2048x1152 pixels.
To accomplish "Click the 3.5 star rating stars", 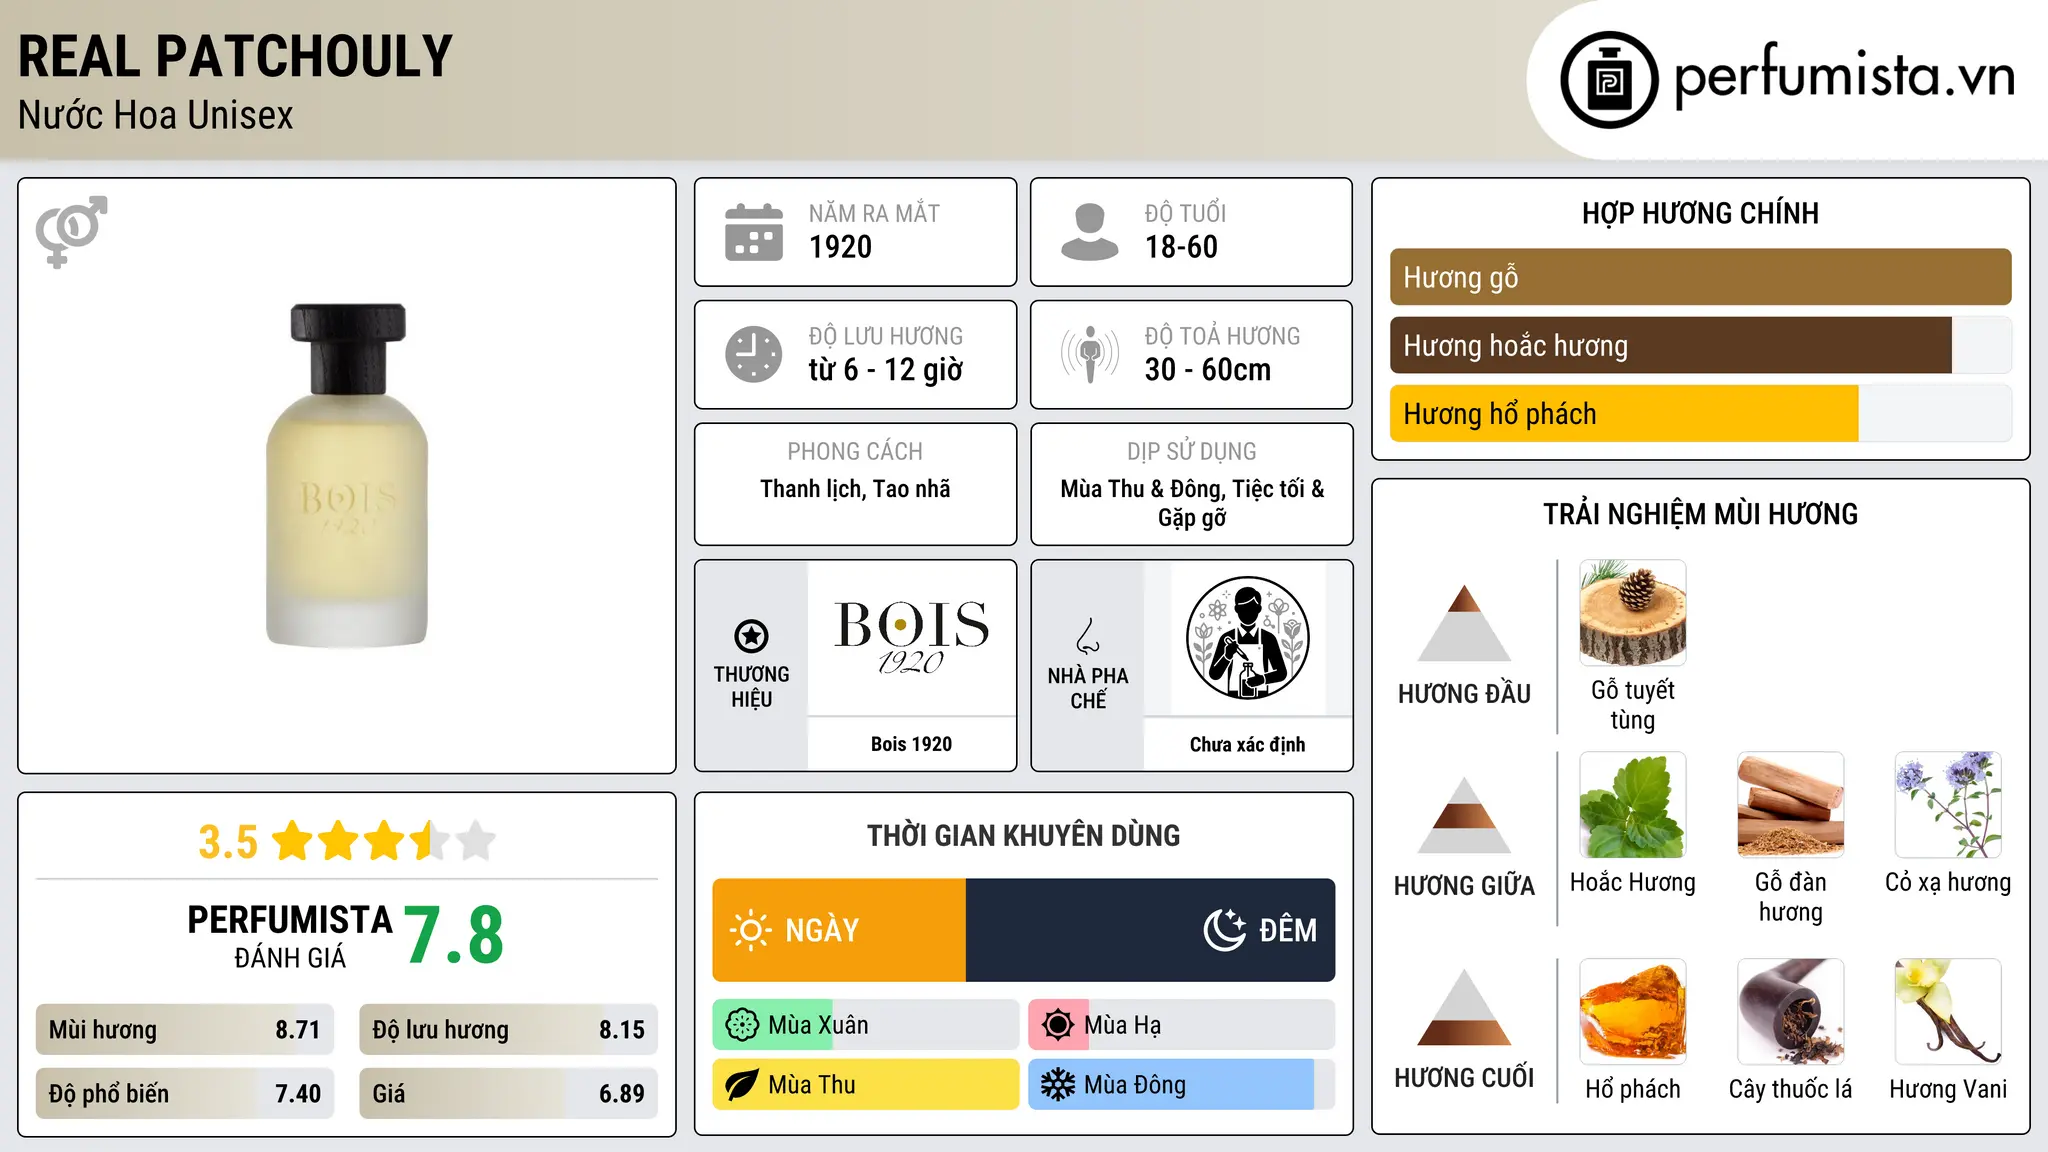I will [384, 841].
